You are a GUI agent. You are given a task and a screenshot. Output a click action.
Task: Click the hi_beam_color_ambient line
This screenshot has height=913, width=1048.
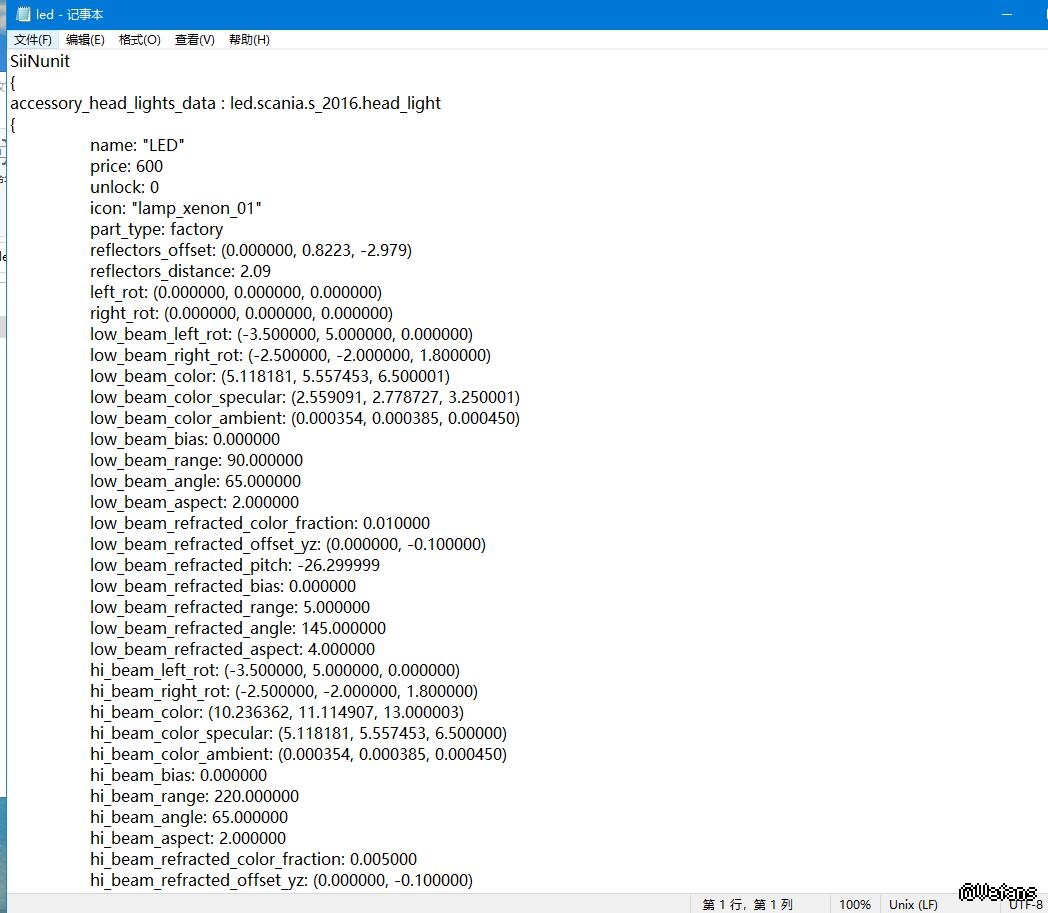[298, 755]
